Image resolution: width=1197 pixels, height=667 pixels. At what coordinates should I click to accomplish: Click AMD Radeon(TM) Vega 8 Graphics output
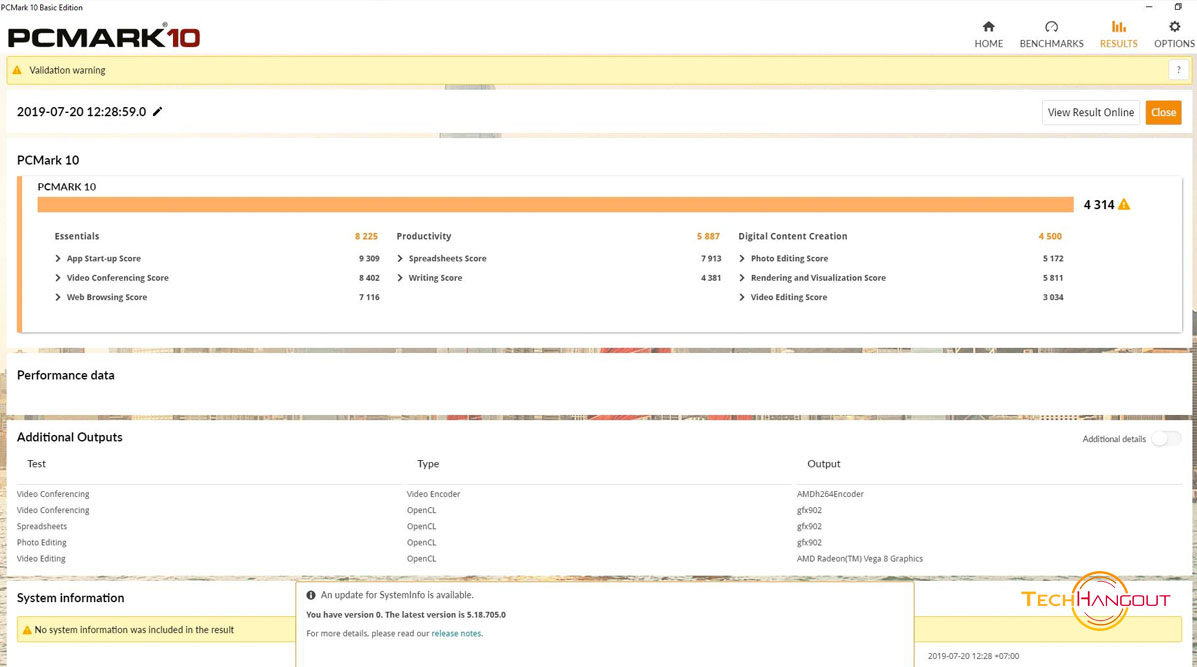(x=860, y=559)
